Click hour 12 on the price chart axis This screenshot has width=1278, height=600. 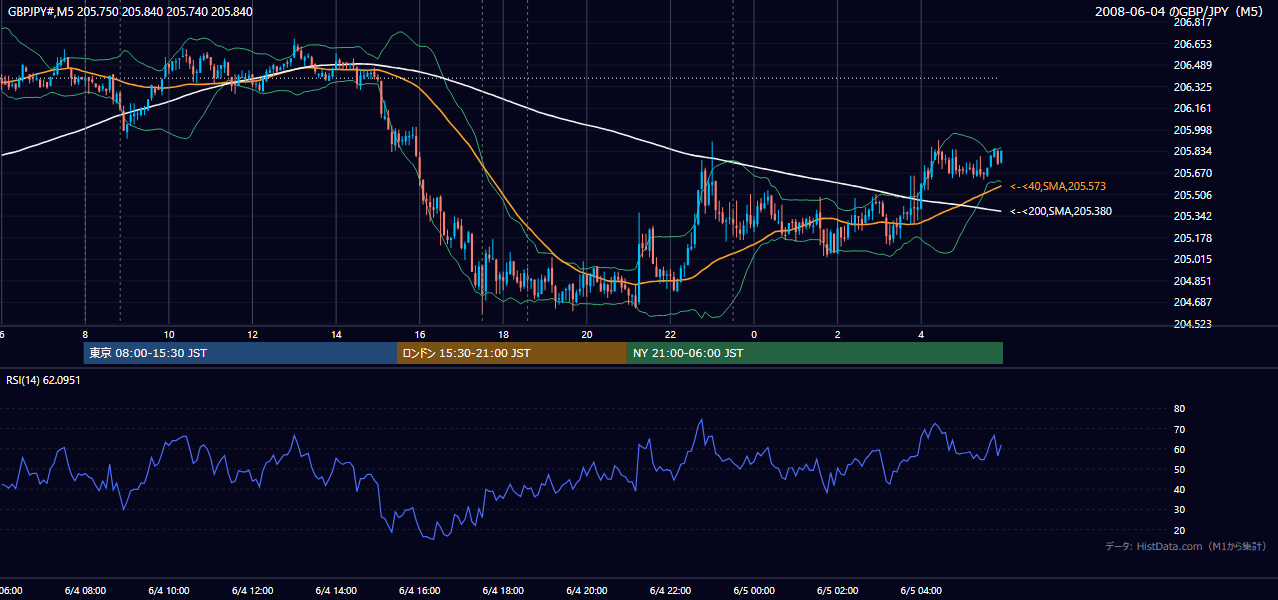(x=252, y=335)
